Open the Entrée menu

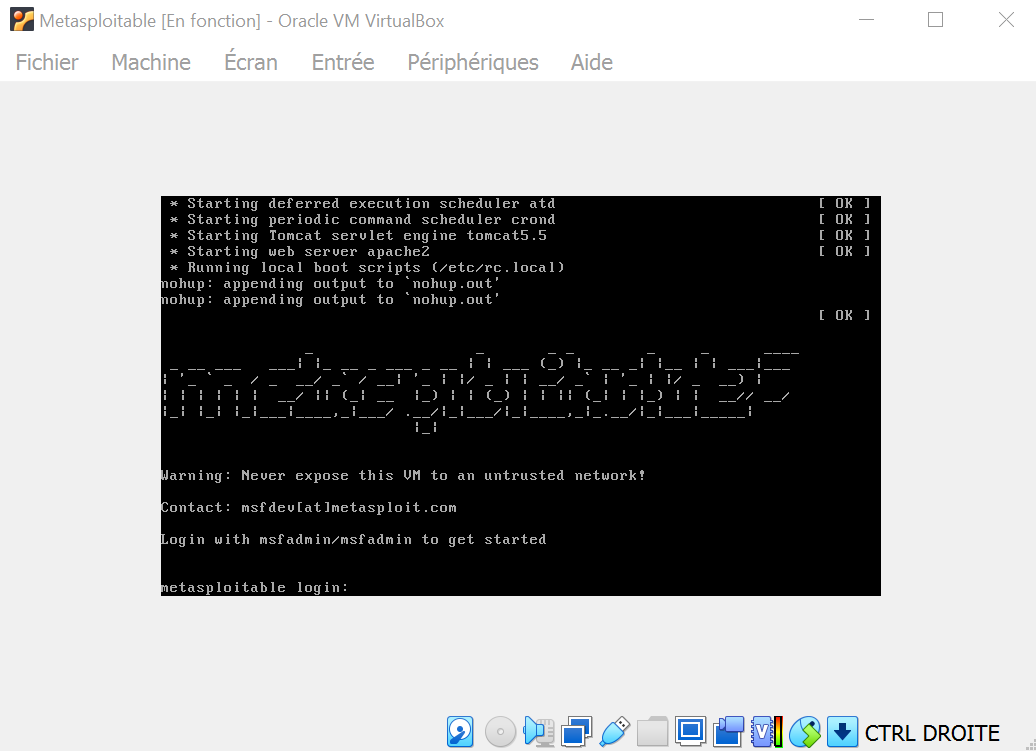click(343, 62)
